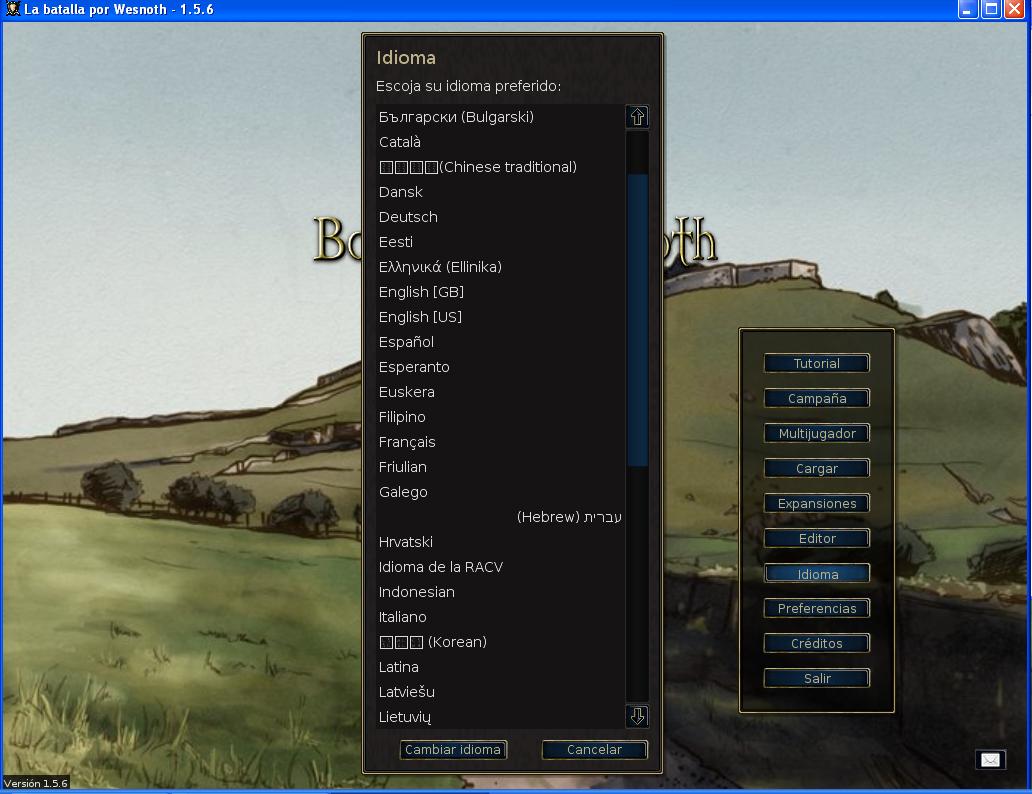This screenshot has height=794, width=1032.
Task: Select Lietuvių language
Action: [500, 718]
